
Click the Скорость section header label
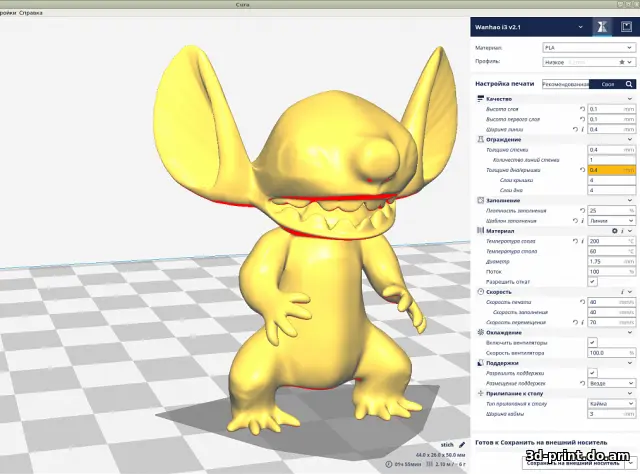(x=498, y=292)
